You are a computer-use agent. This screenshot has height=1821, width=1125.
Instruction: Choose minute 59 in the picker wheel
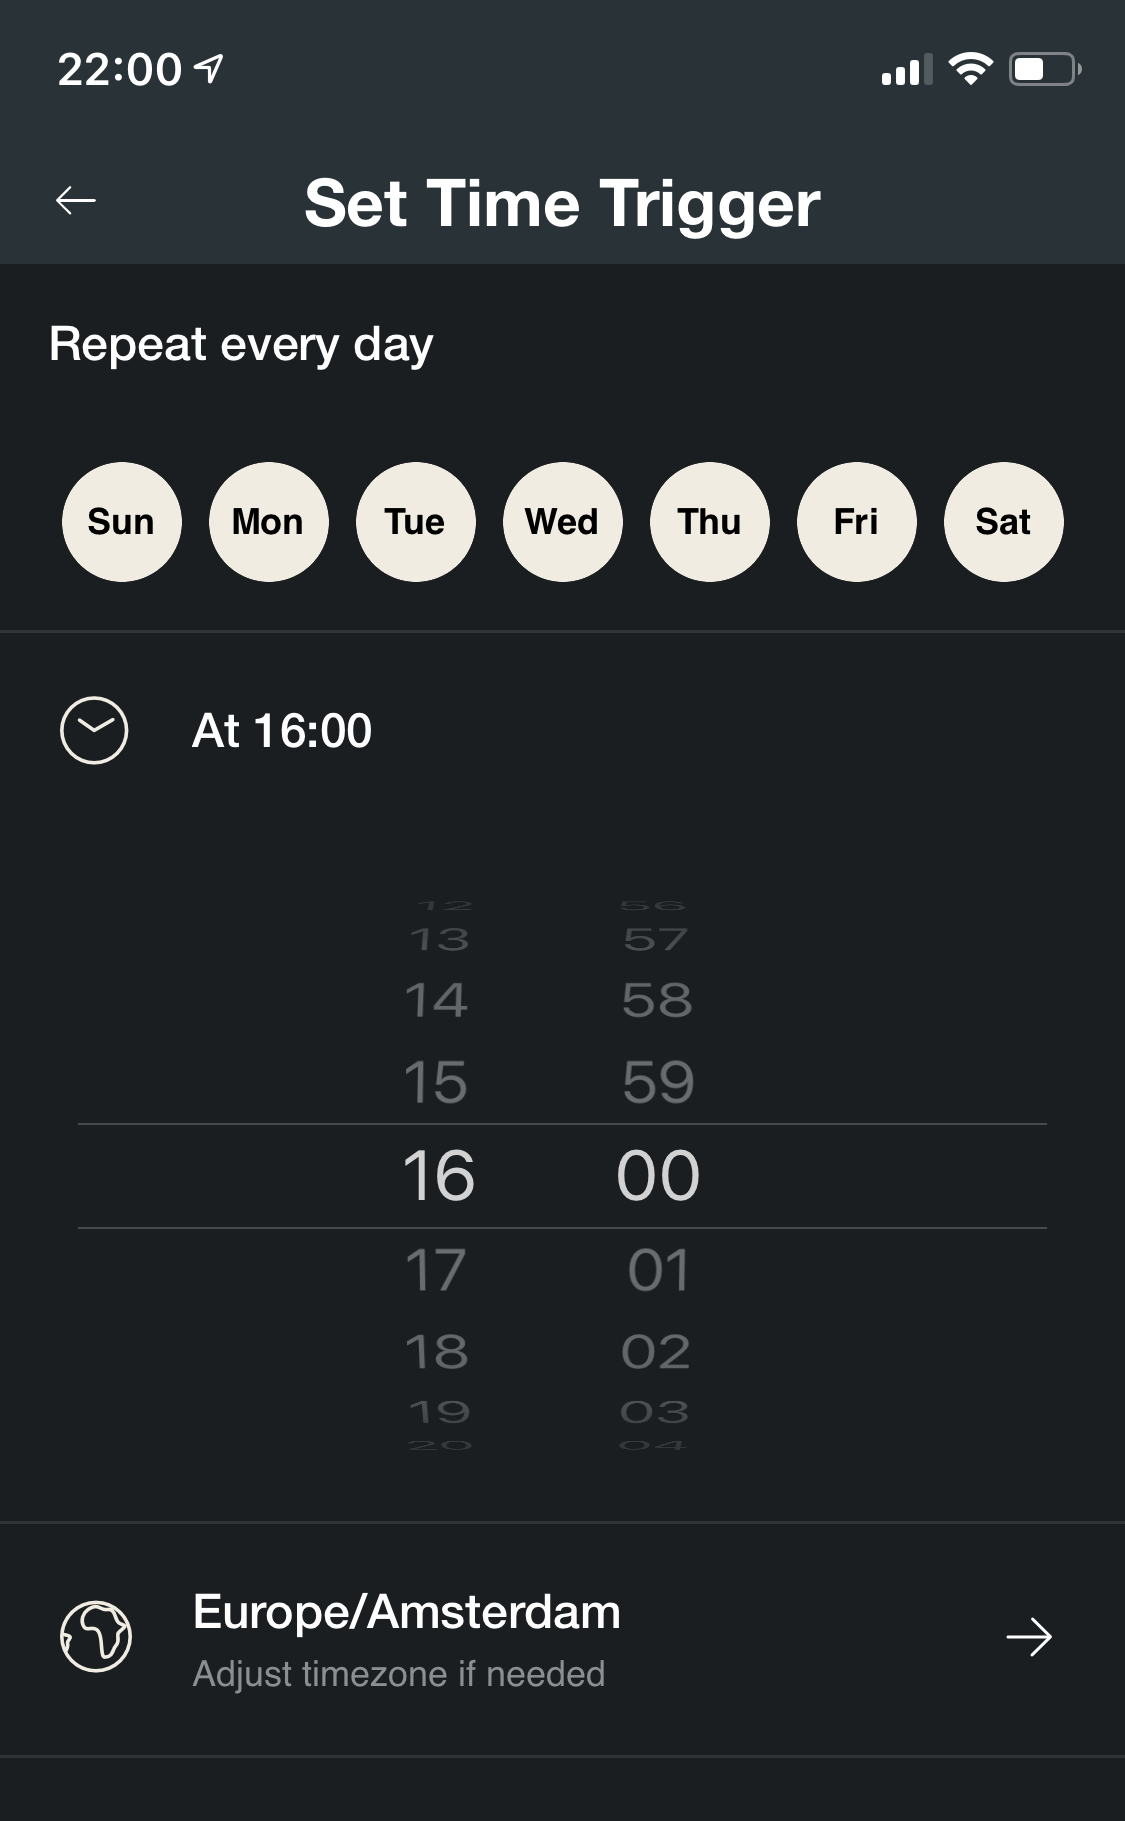[x=658, y=1082]
